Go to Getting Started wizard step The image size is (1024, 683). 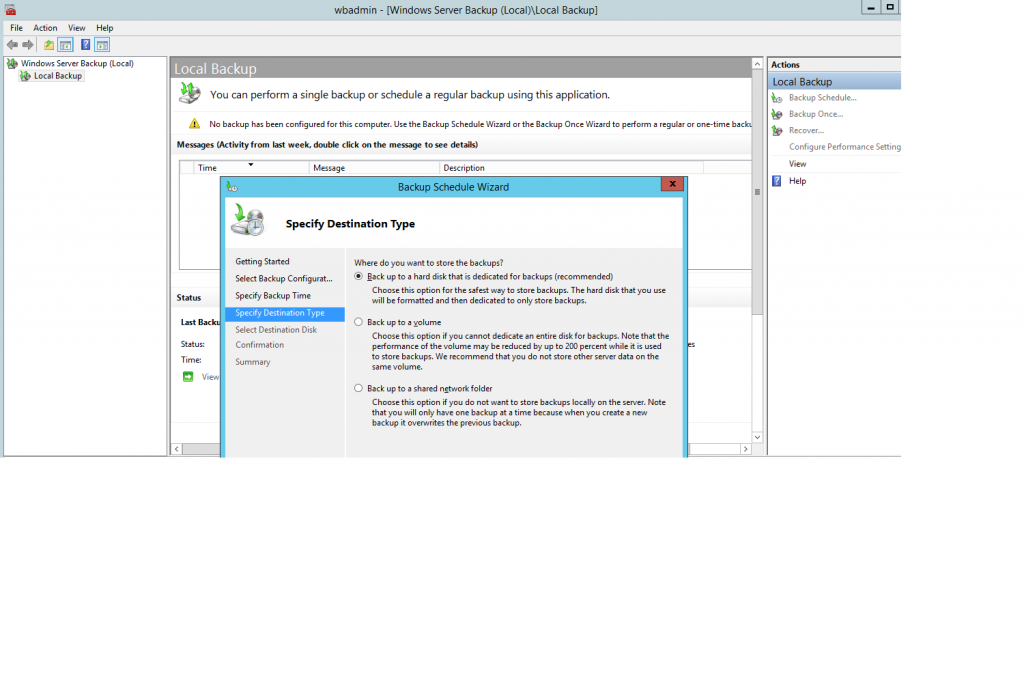pos(262,261)
